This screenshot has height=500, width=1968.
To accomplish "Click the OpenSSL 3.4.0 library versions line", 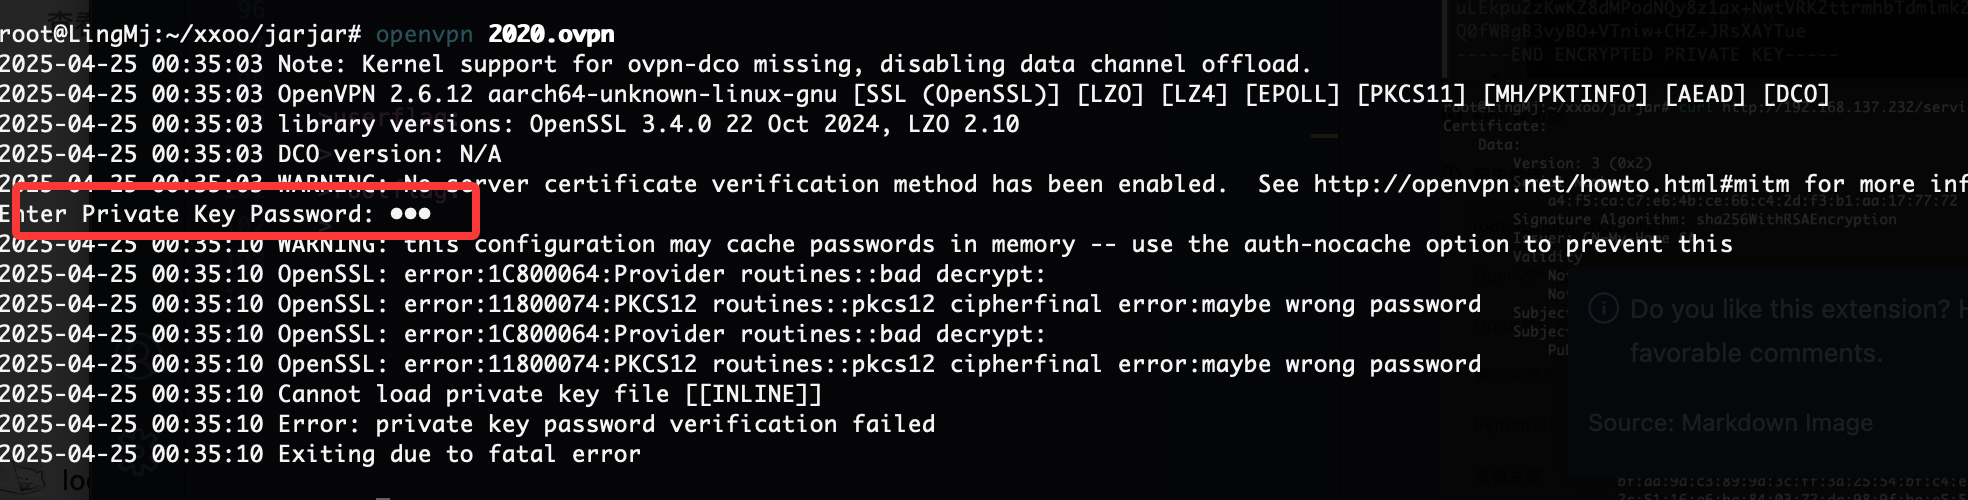I will tap(510, 124).
